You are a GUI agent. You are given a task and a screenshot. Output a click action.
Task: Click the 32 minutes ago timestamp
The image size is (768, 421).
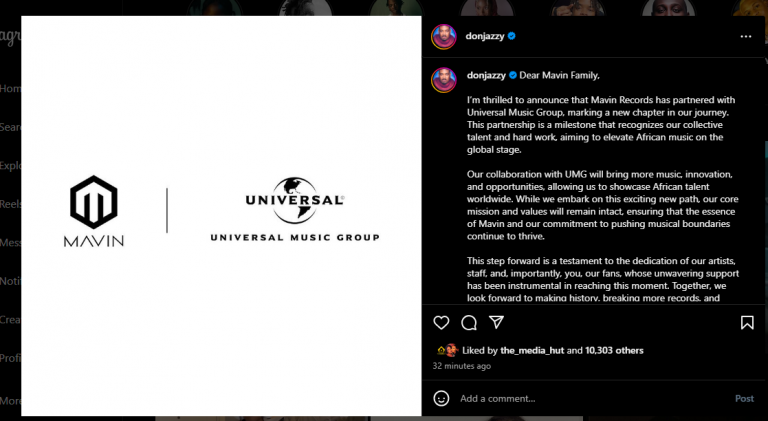(x=461, y=366)
